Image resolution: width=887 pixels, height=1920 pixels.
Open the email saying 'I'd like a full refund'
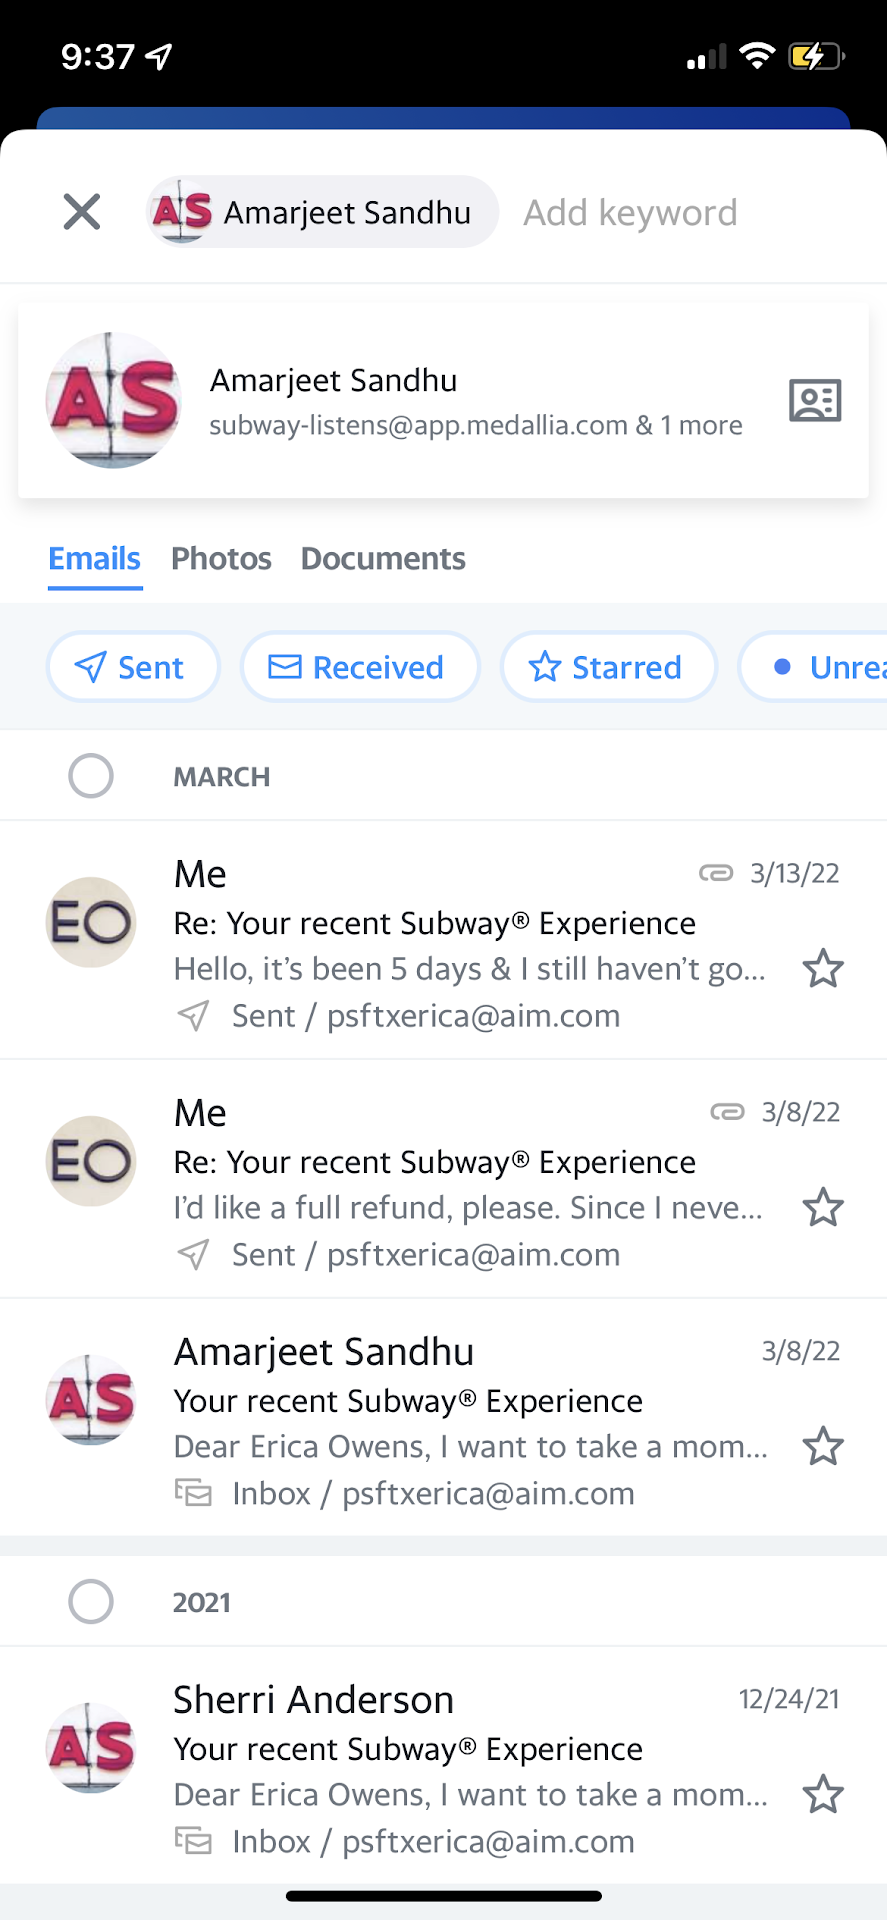tap(470, 1183)
